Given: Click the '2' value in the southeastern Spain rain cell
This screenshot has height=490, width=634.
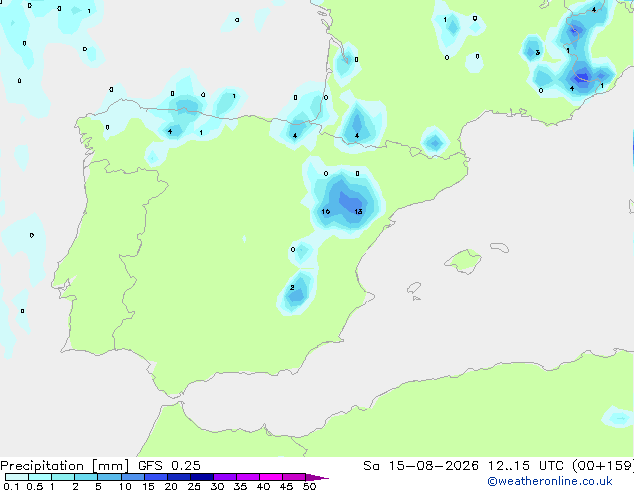Looking at the screenshot, I should (292, 287).
